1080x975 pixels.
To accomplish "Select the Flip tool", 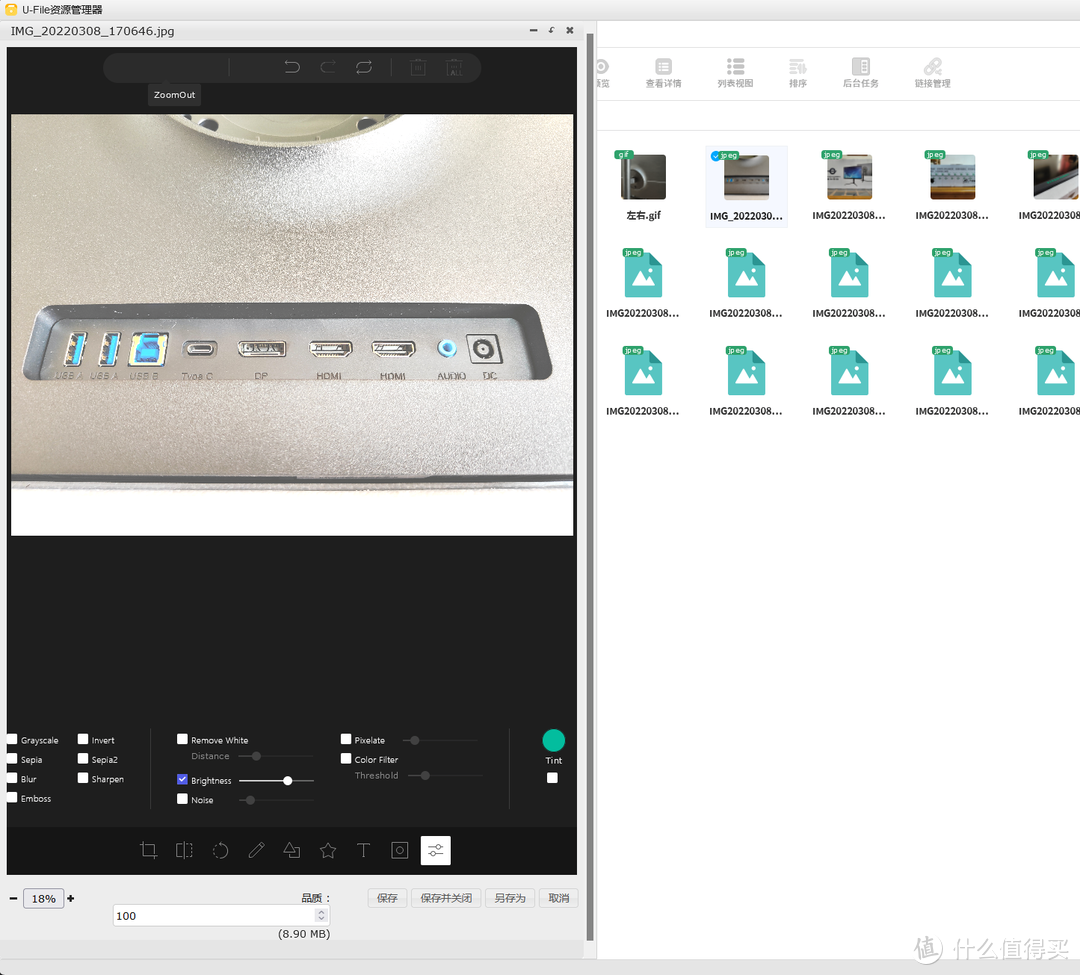I will click(185, 850).
